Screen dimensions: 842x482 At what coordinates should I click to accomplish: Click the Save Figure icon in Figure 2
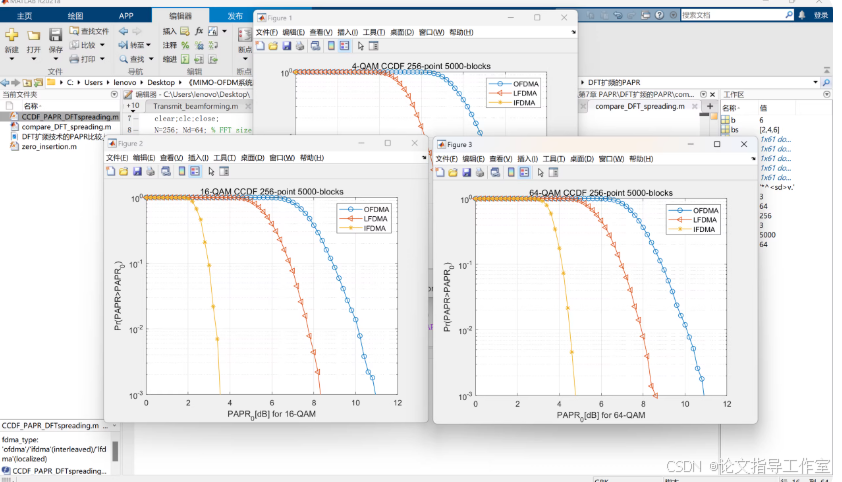click(137, 171)
